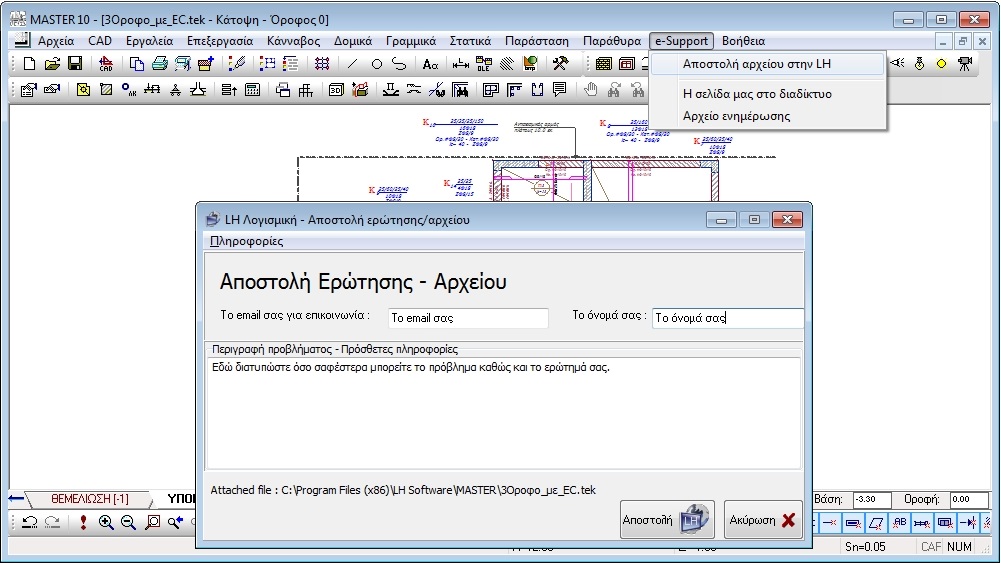Viewport: 1001px width, 563px height.
Task: Click the text tool icon
Action: click(x=430, y=64)
